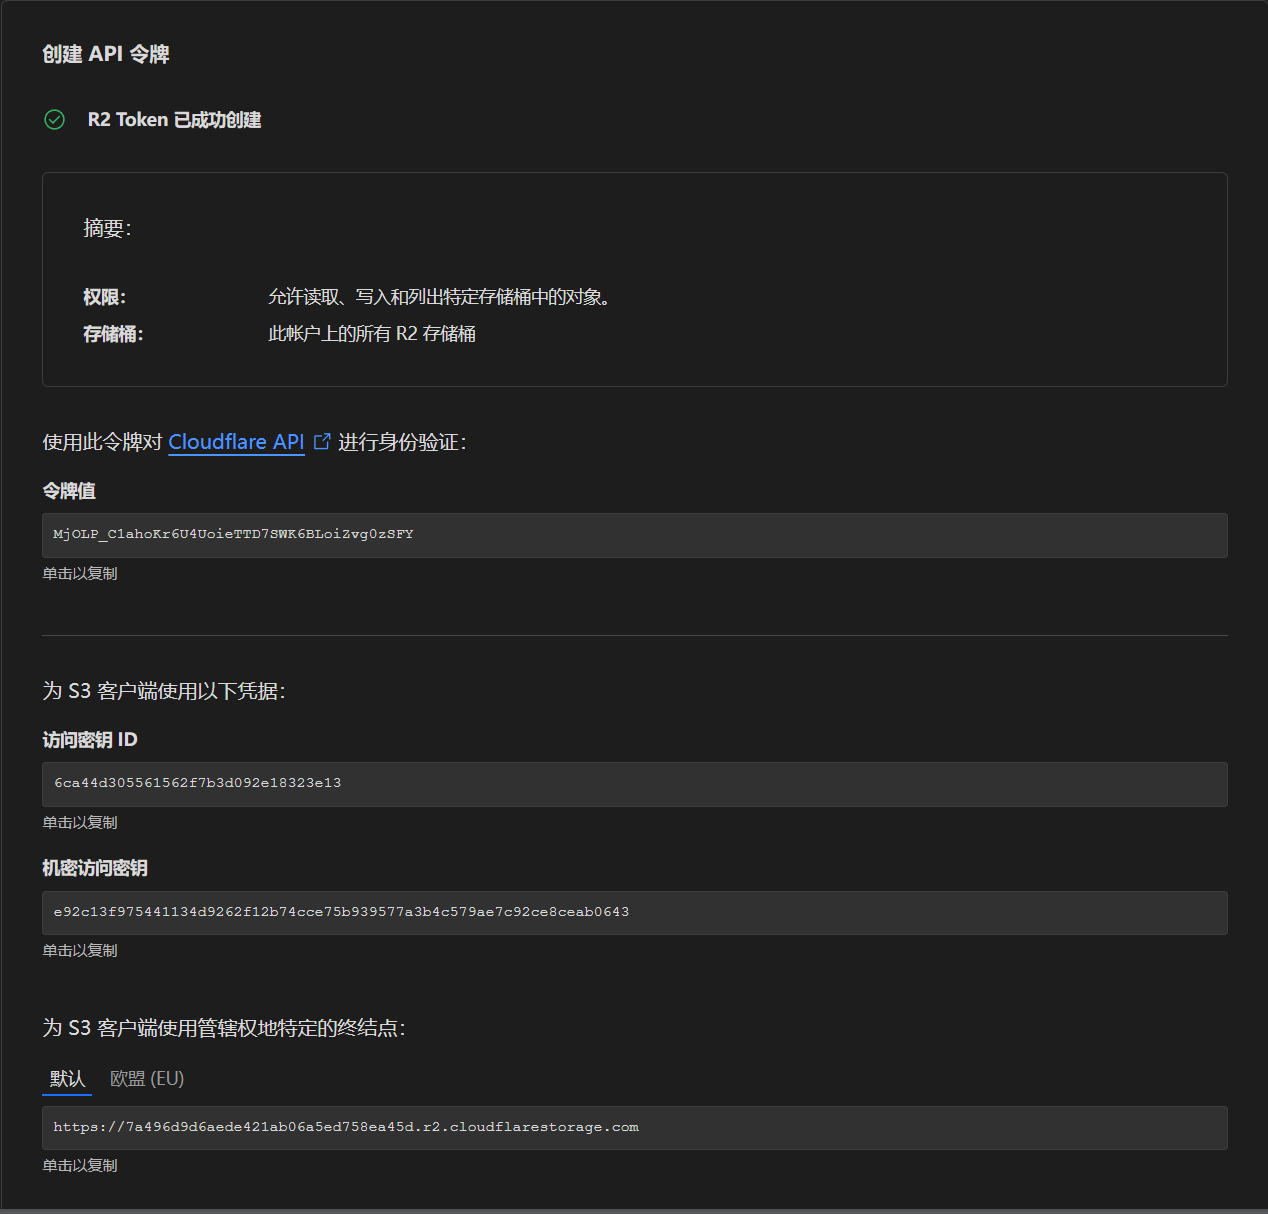Click the 访问密钥 ID label
1268x1214 pixels.
click(90, 740)
